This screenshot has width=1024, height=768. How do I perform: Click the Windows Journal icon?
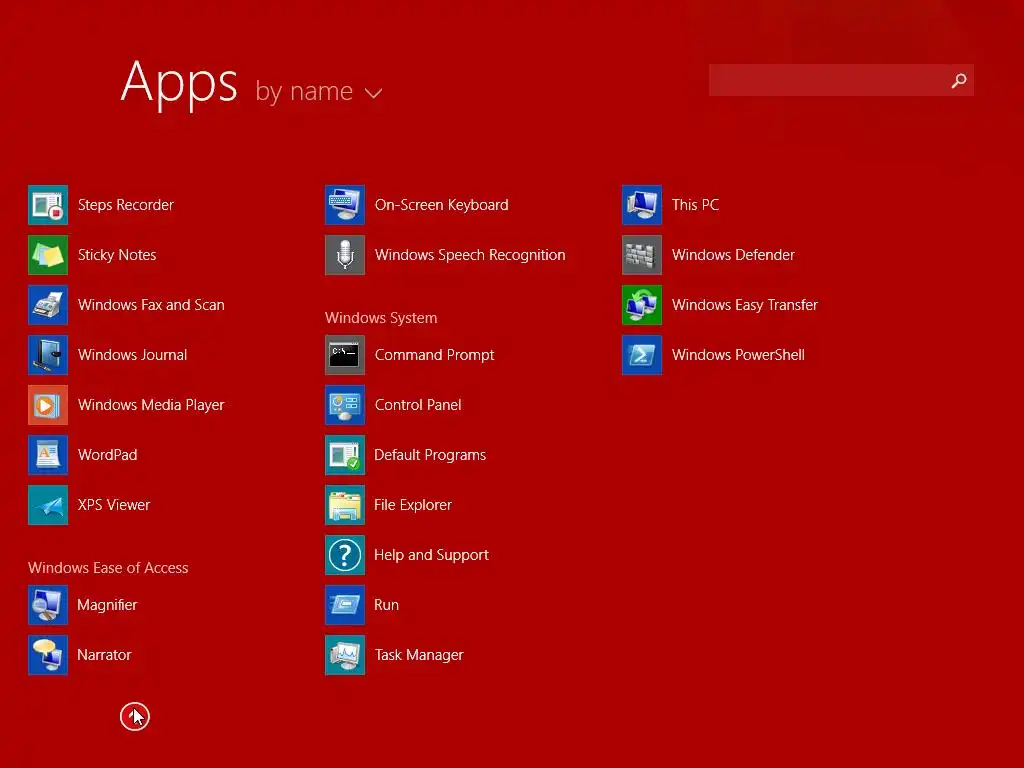pos(48,355)
